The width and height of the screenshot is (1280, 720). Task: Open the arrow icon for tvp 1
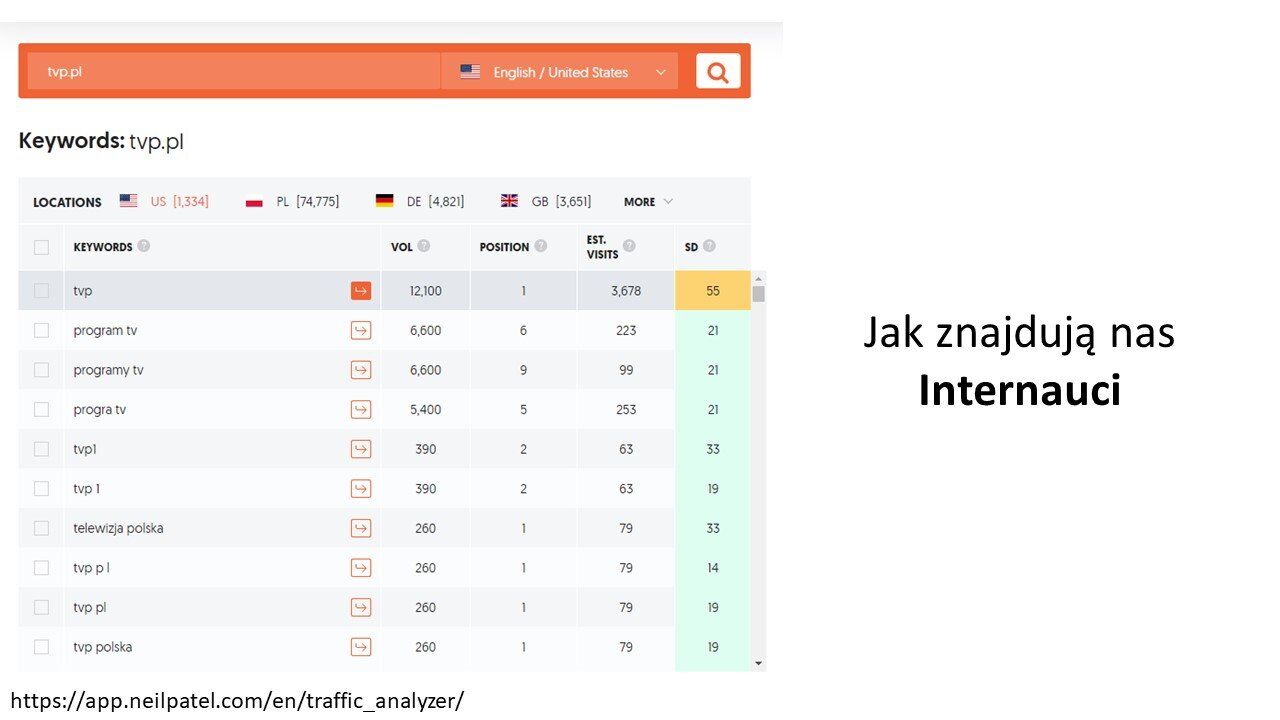361,489
